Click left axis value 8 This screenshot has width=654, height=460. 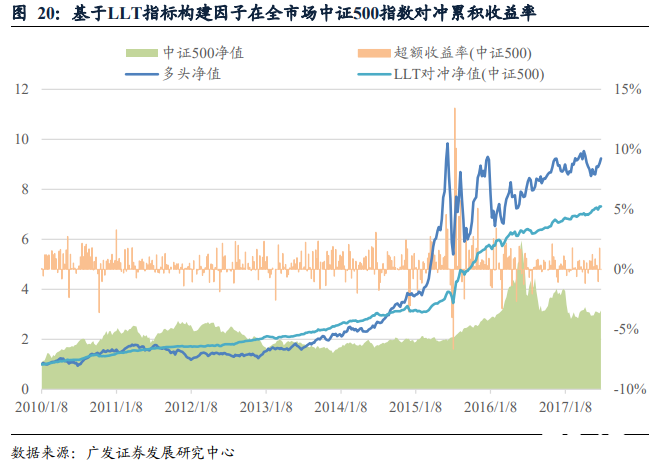[x=25, y=189]
